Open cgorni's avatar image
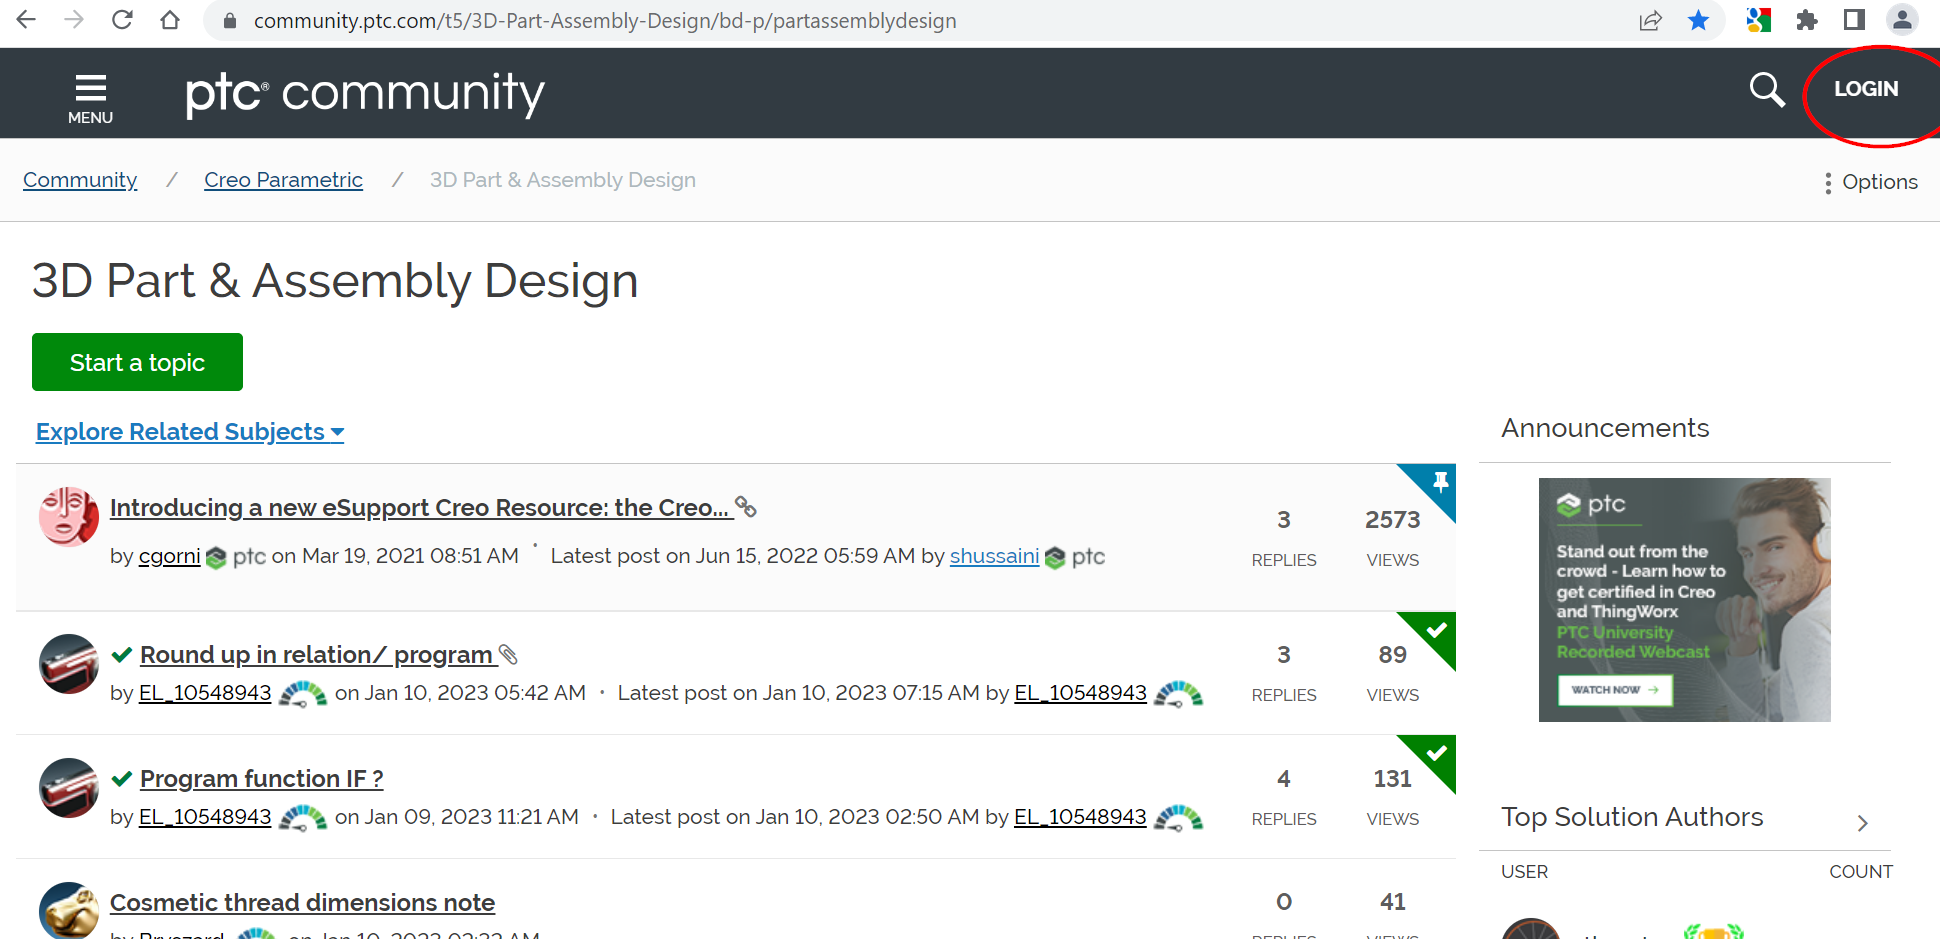 click(x=67, y=516)
